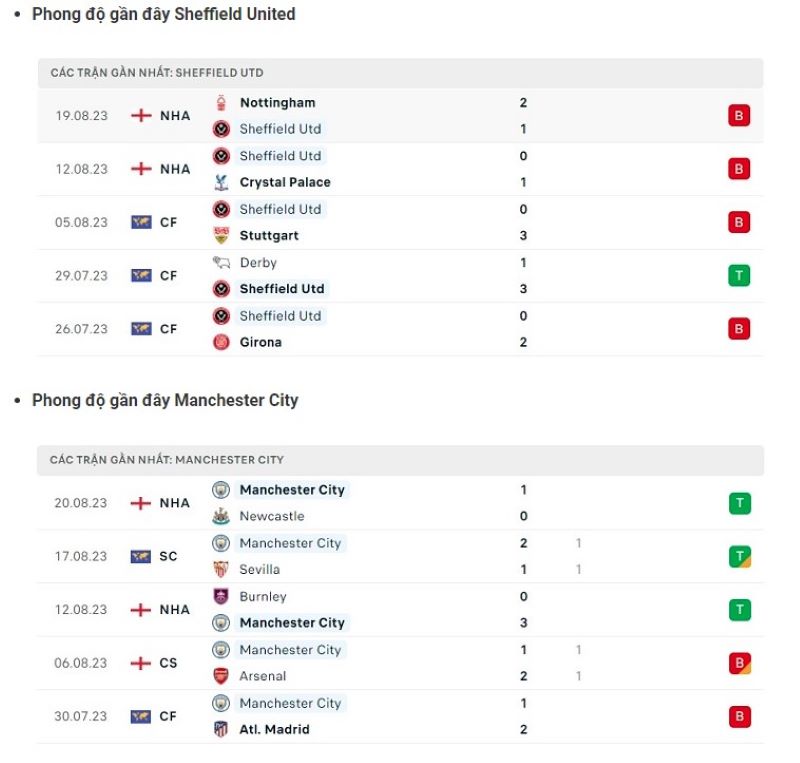Click the Stuttgart club badge
This screenshot has width=800, height=763.
click(221, 235)
